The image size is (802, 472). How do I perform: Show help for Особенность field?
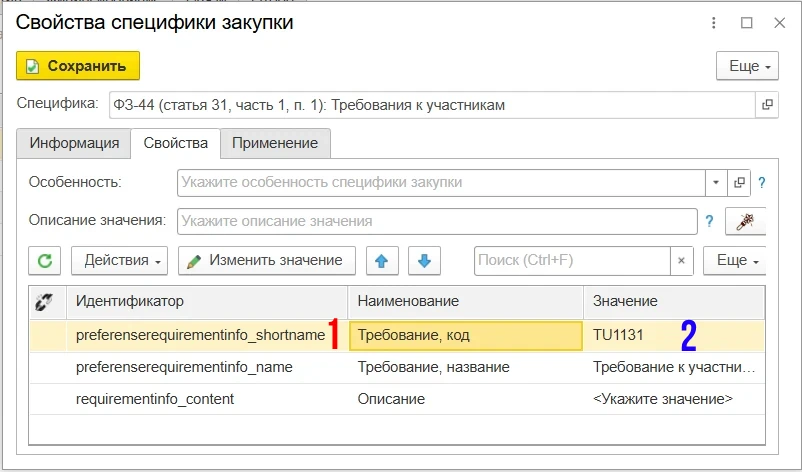[x=762, y=183]
